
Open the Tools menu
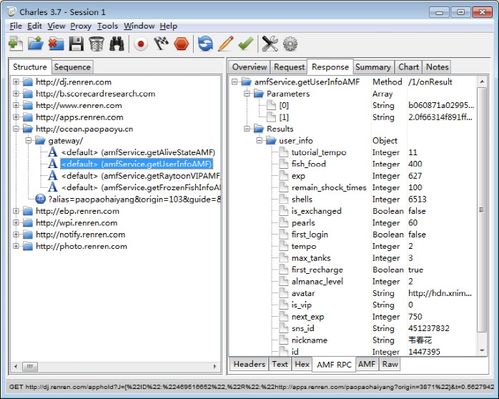(x=107, y=26)
